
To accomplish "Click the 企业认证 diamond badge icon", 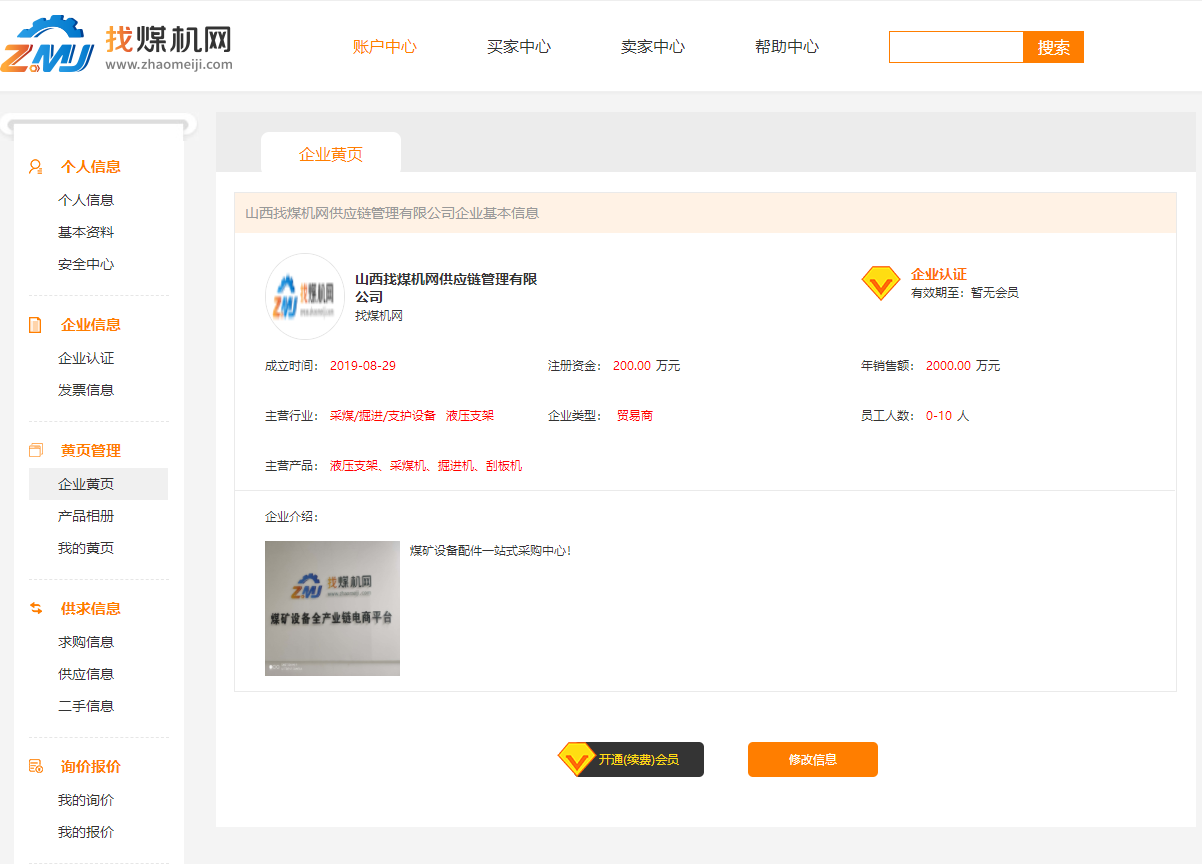I will pos(880,284).
